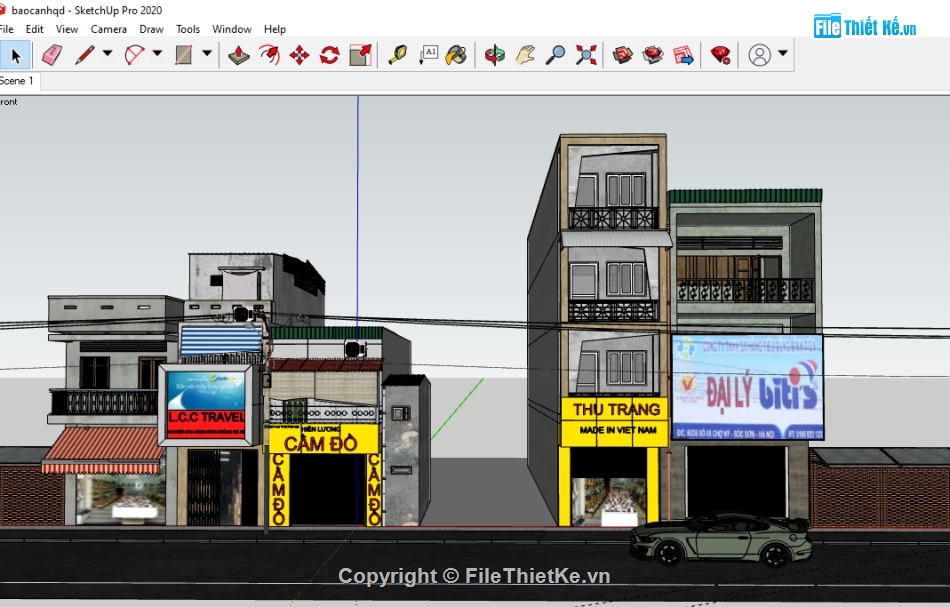The width and height of the screenshot is (950, 607).
Task: Open the Tools menu
Action: pyautogui.click(x=188, y=29)
